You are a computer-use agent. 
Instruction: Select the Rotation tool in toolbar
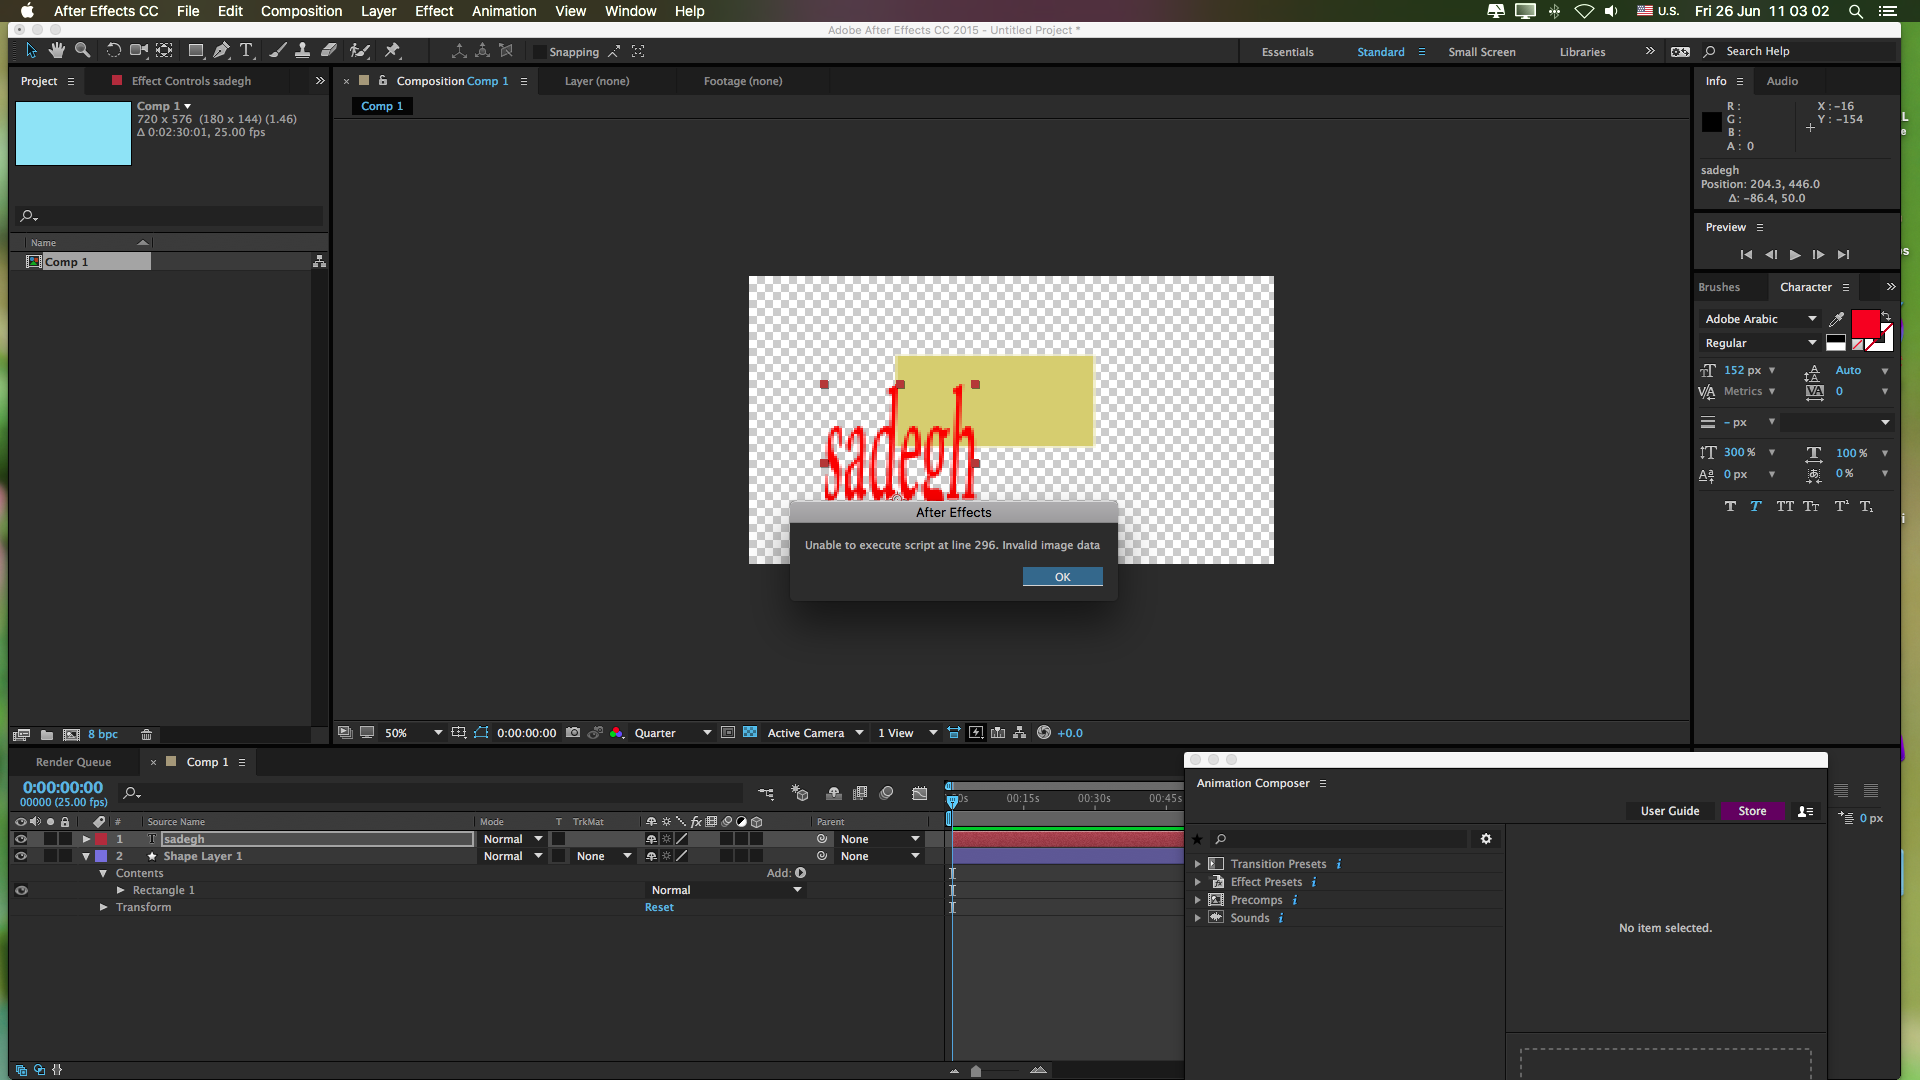(112, 50)
